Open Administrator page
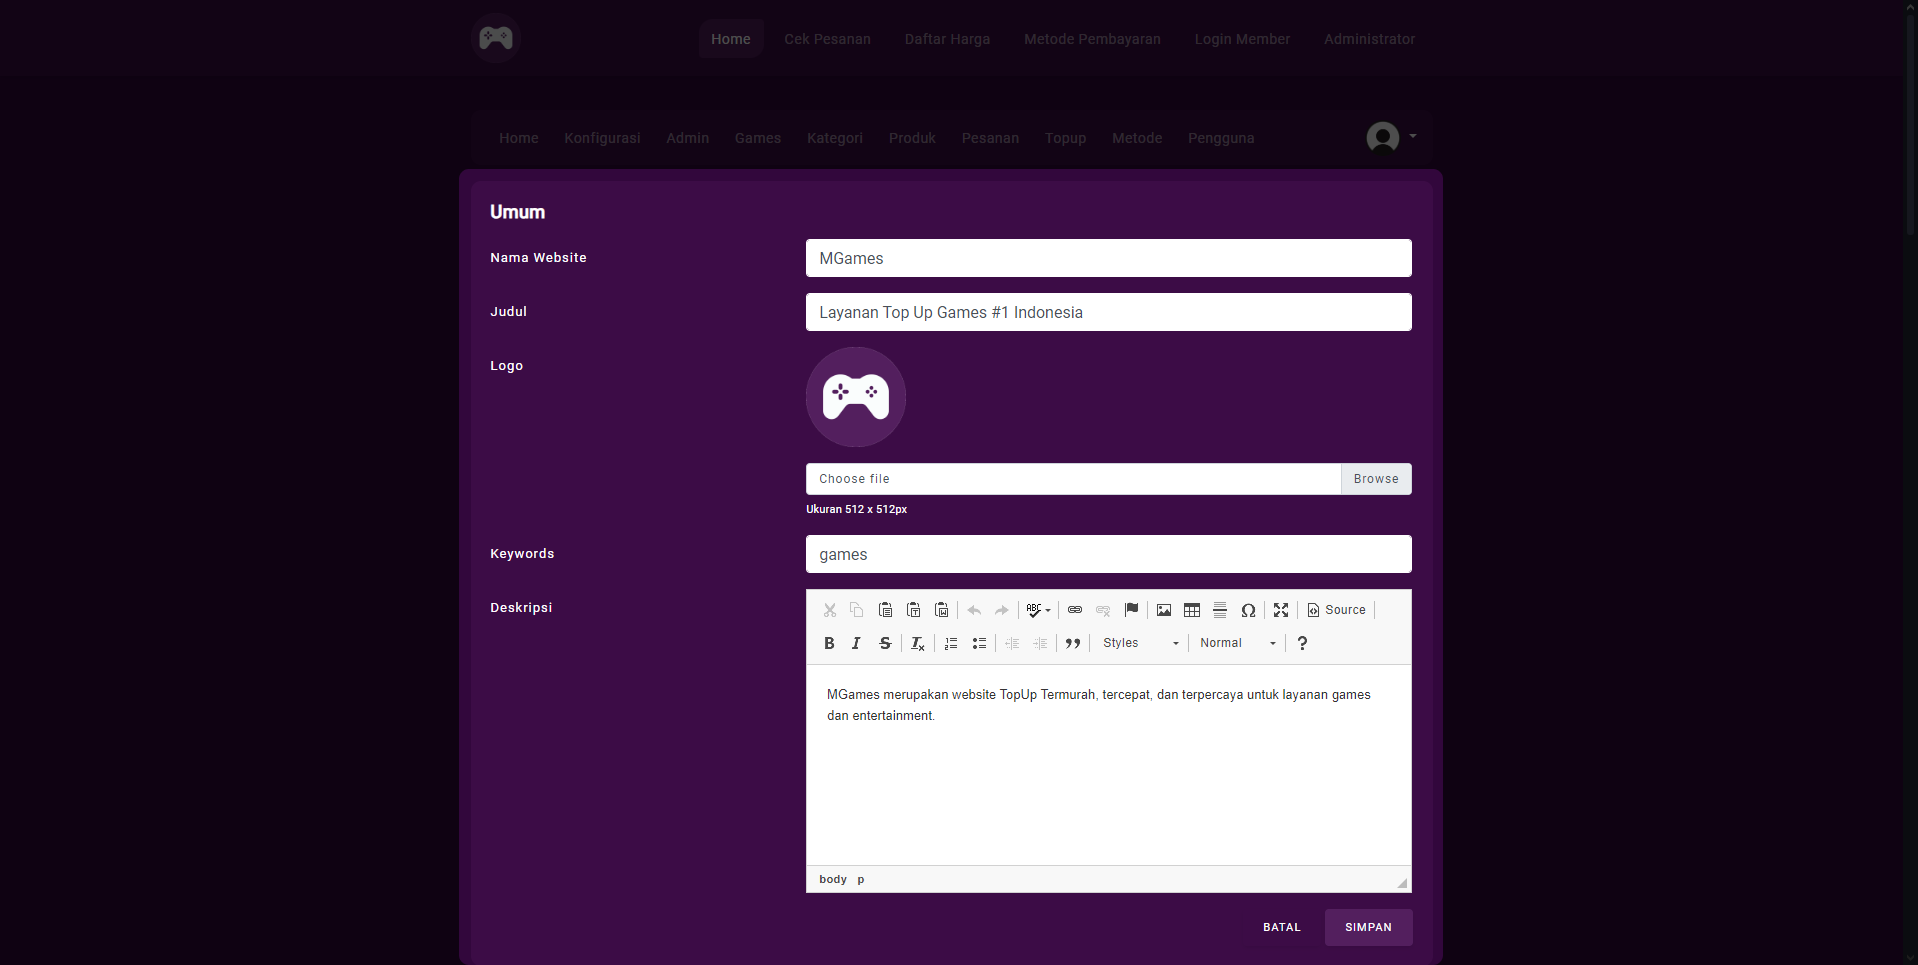Screen dimensions: 1918x965 point(1369,39)
